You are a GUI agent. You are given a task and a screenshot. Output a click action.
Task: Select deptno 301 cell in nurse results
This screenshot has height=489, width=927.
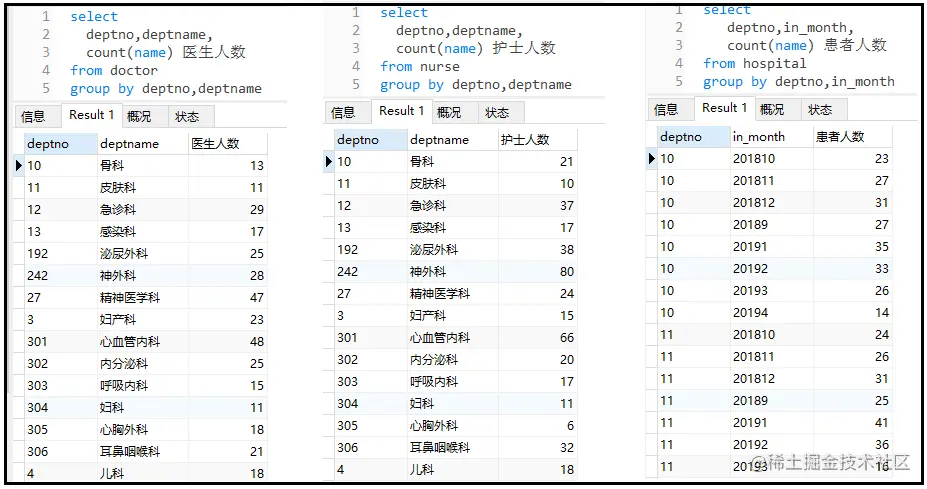pos(370,338)
